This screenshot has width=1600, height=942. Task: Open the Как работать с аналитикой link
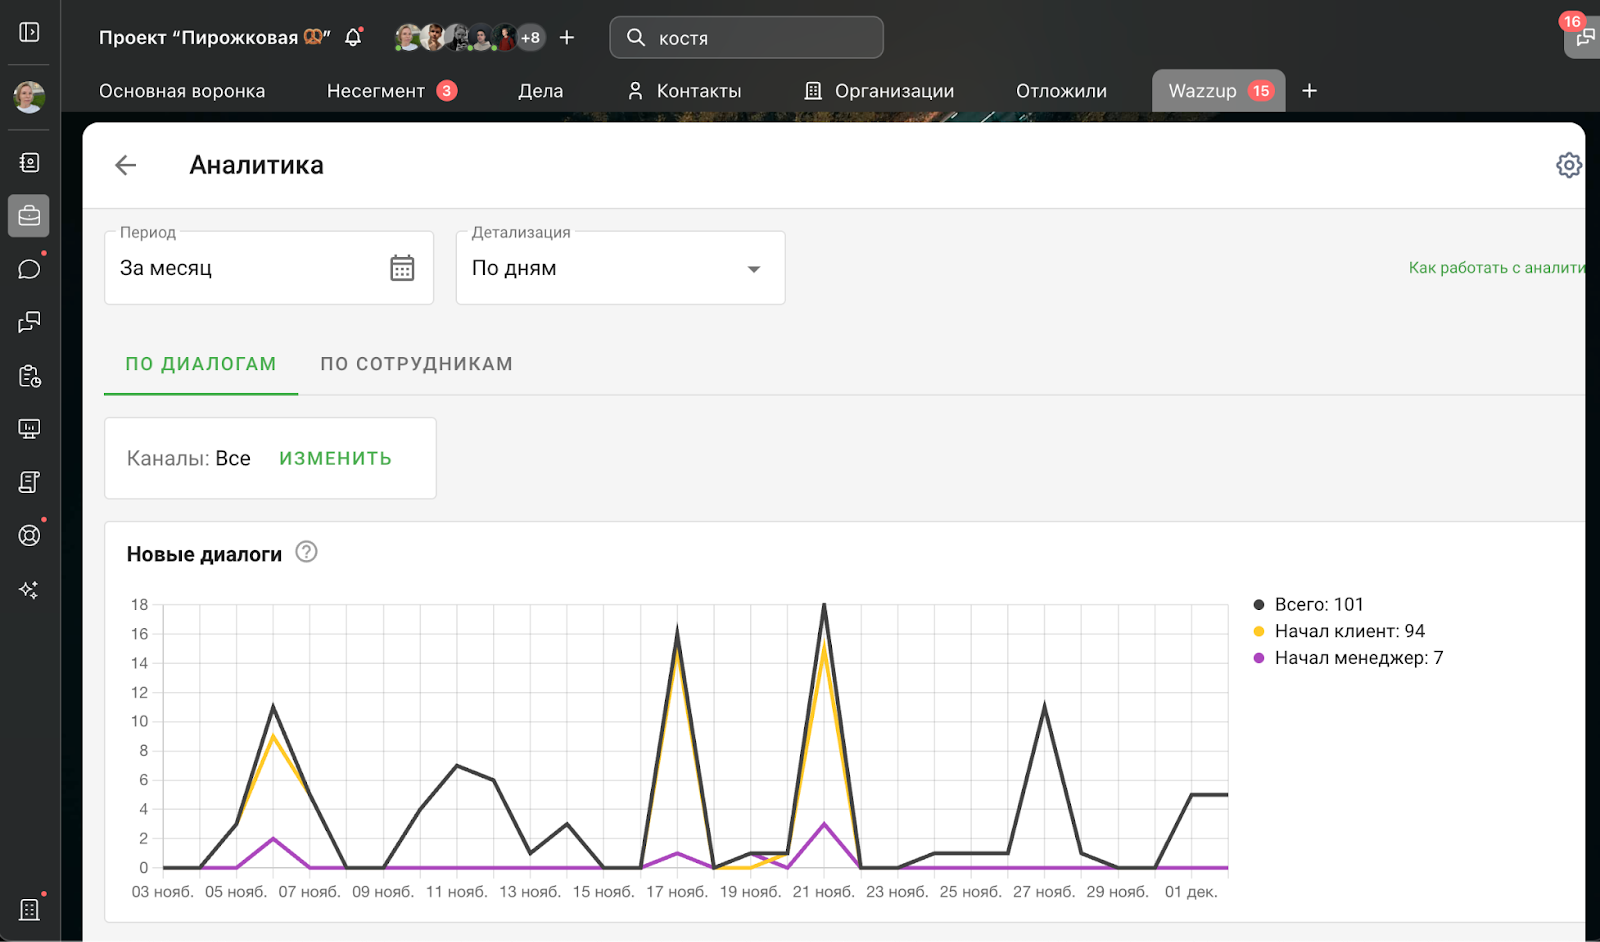click(1495, 268)
